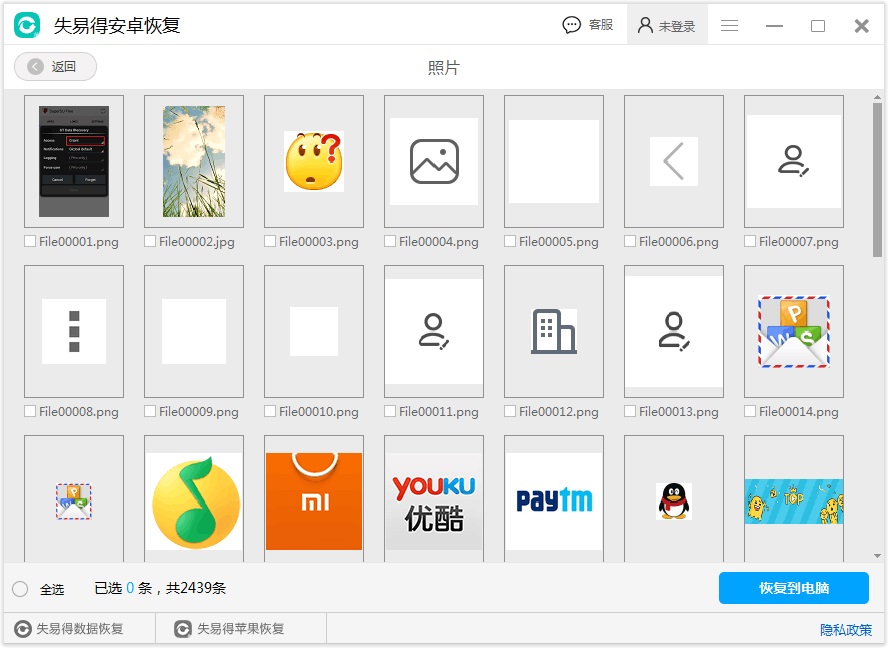Select the person-edit icon thumbnail File00007
Viewport: 888px width, 648px height.
point(795,161)
